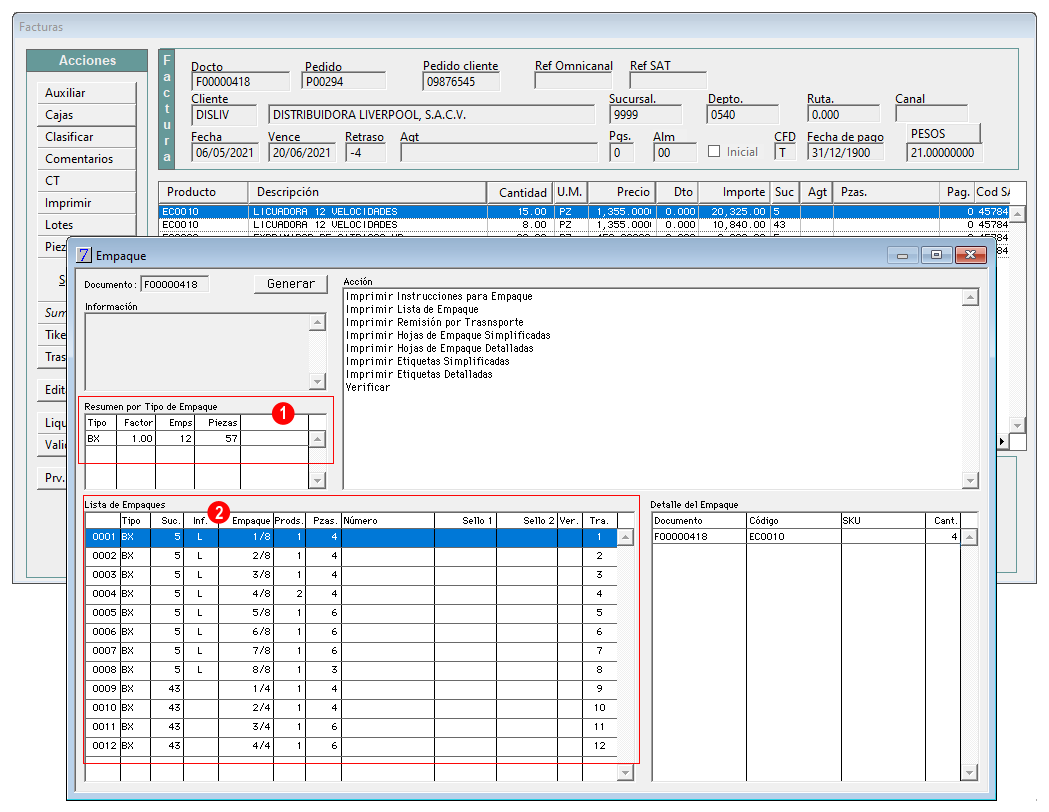Select Verificar in Acción list
The image size is (1049, 812).
point(368,387)
